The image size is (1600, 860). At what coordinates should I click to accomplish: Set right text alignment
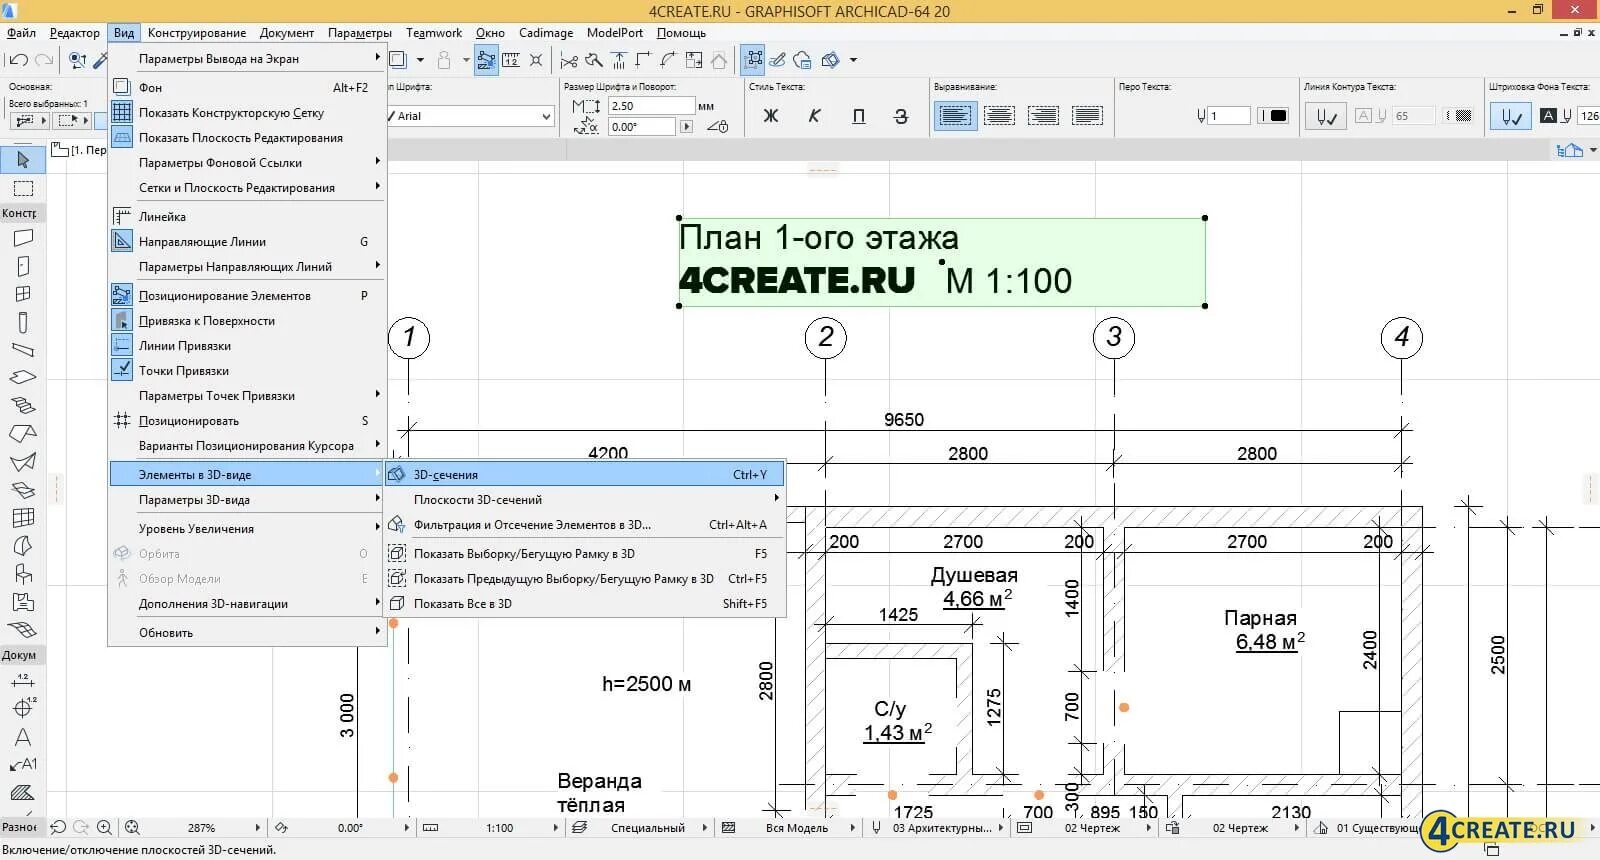1043,116
